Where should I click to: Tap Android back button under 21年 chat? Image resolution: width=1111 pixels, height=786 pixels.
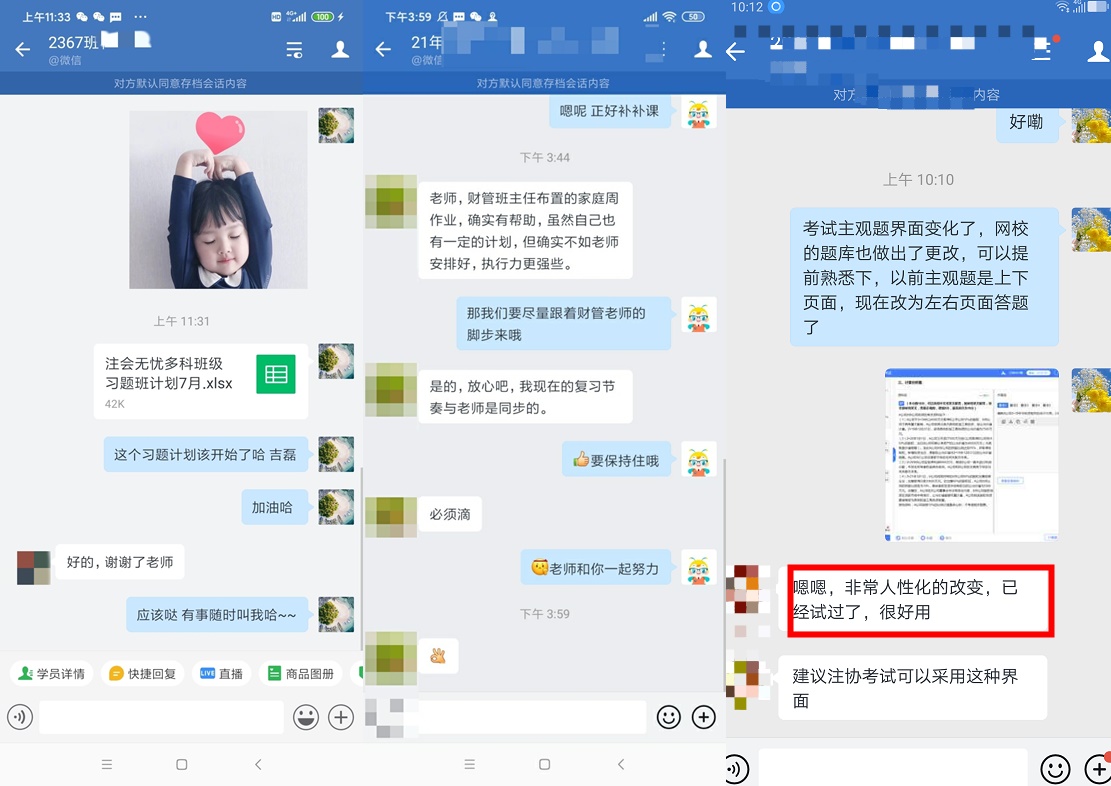pos(621,764)
